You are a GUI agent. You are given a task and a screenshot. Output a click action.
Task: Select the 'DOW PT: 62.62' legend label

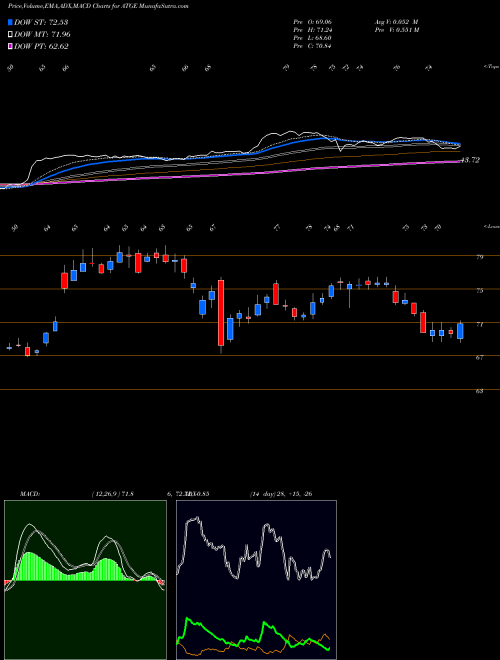coord(41,46)
